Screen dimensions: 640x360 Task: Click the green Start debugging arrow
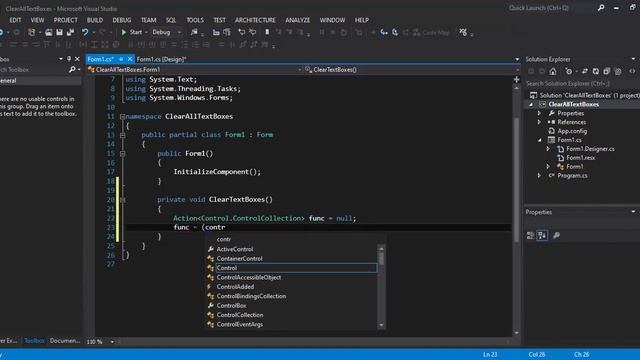tap(124, 32)
